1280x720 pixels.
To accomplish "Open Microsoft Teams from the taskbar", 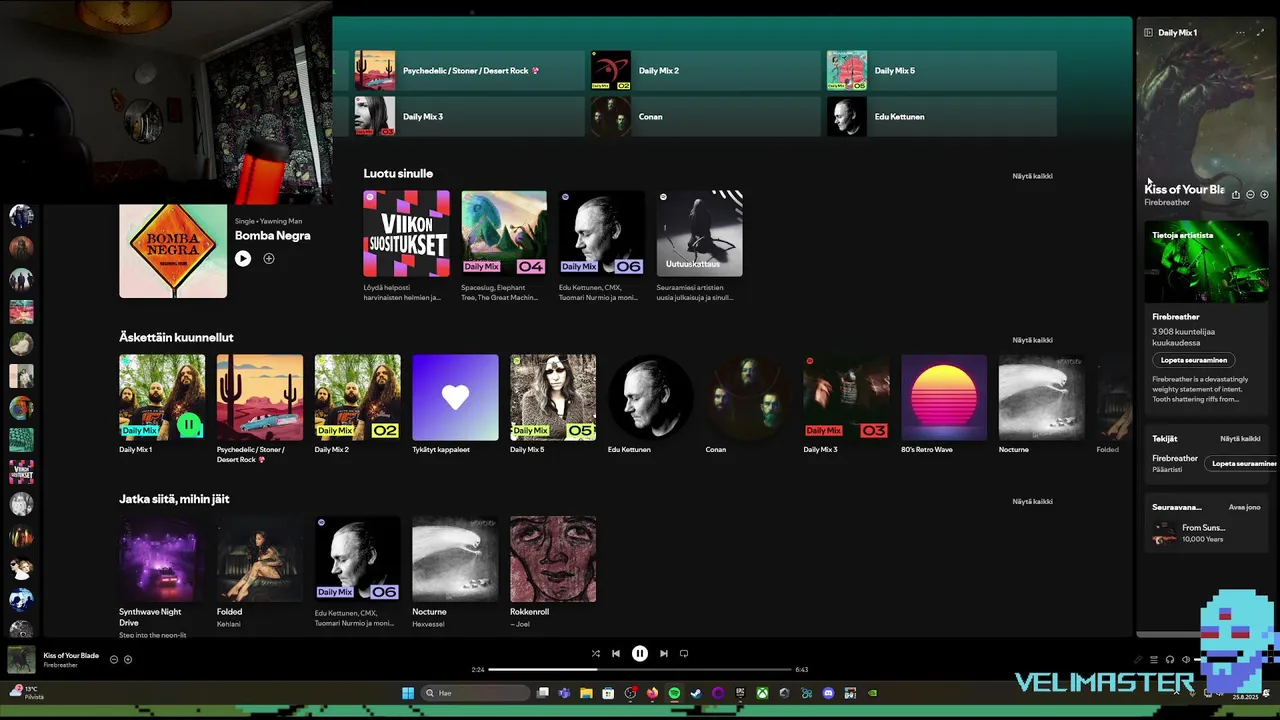I will coord(564,693).
